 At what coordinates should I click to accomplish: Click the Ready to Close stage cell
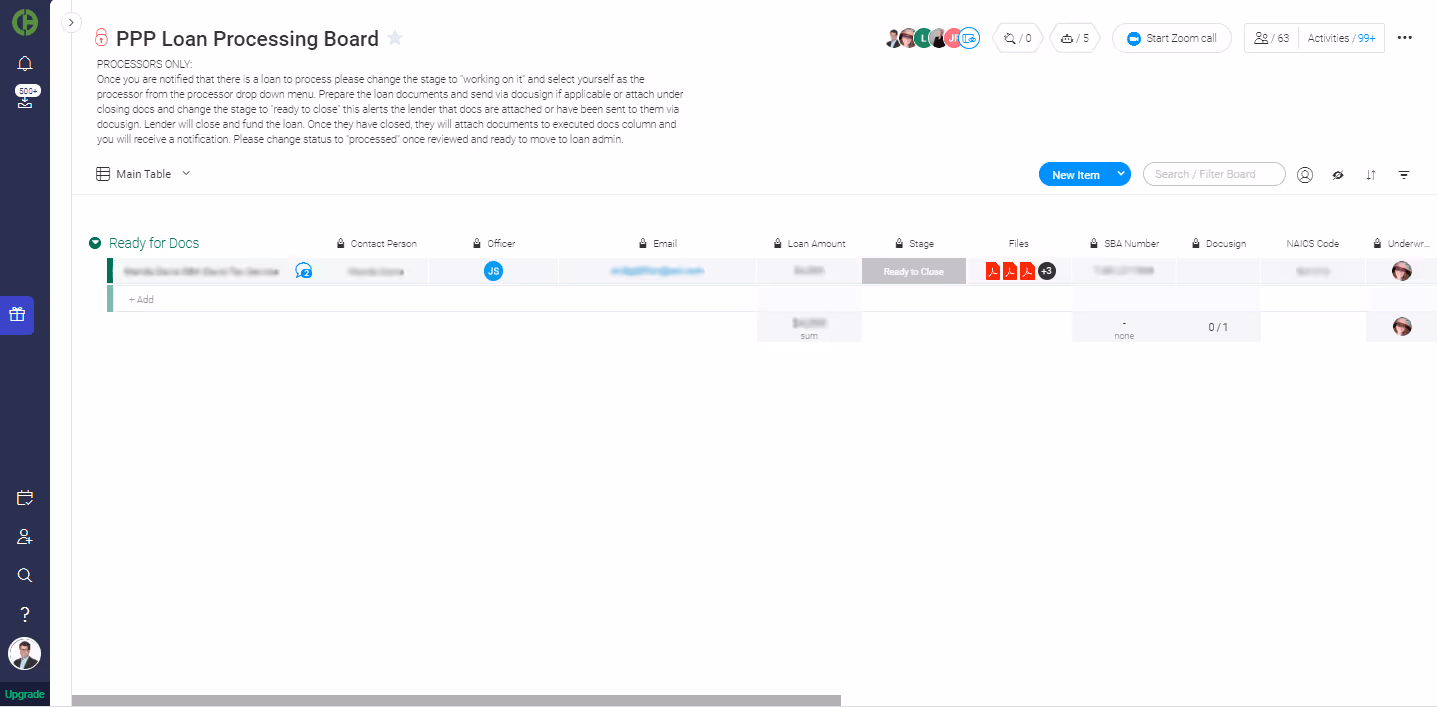pos(914,271)
